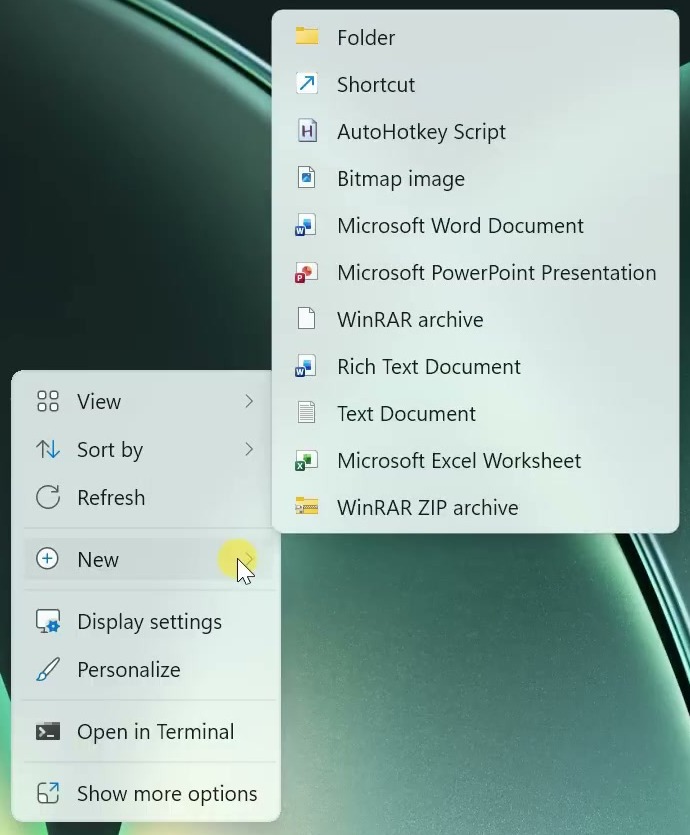Click the Display settings monitor icon
Image resolution: width=690 pixels, height=835 pixels.
pyautogui.click(x=48, y=621)
